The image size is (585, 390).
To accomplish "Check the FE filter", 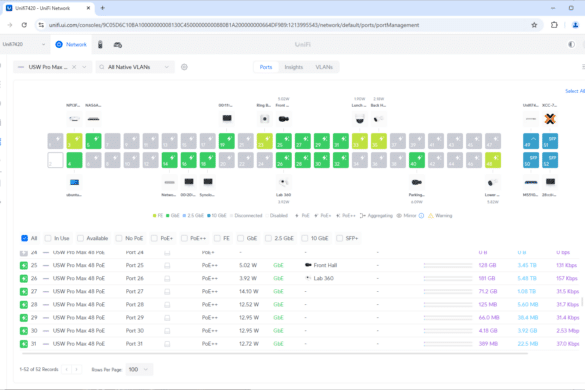I will (217, 238).
